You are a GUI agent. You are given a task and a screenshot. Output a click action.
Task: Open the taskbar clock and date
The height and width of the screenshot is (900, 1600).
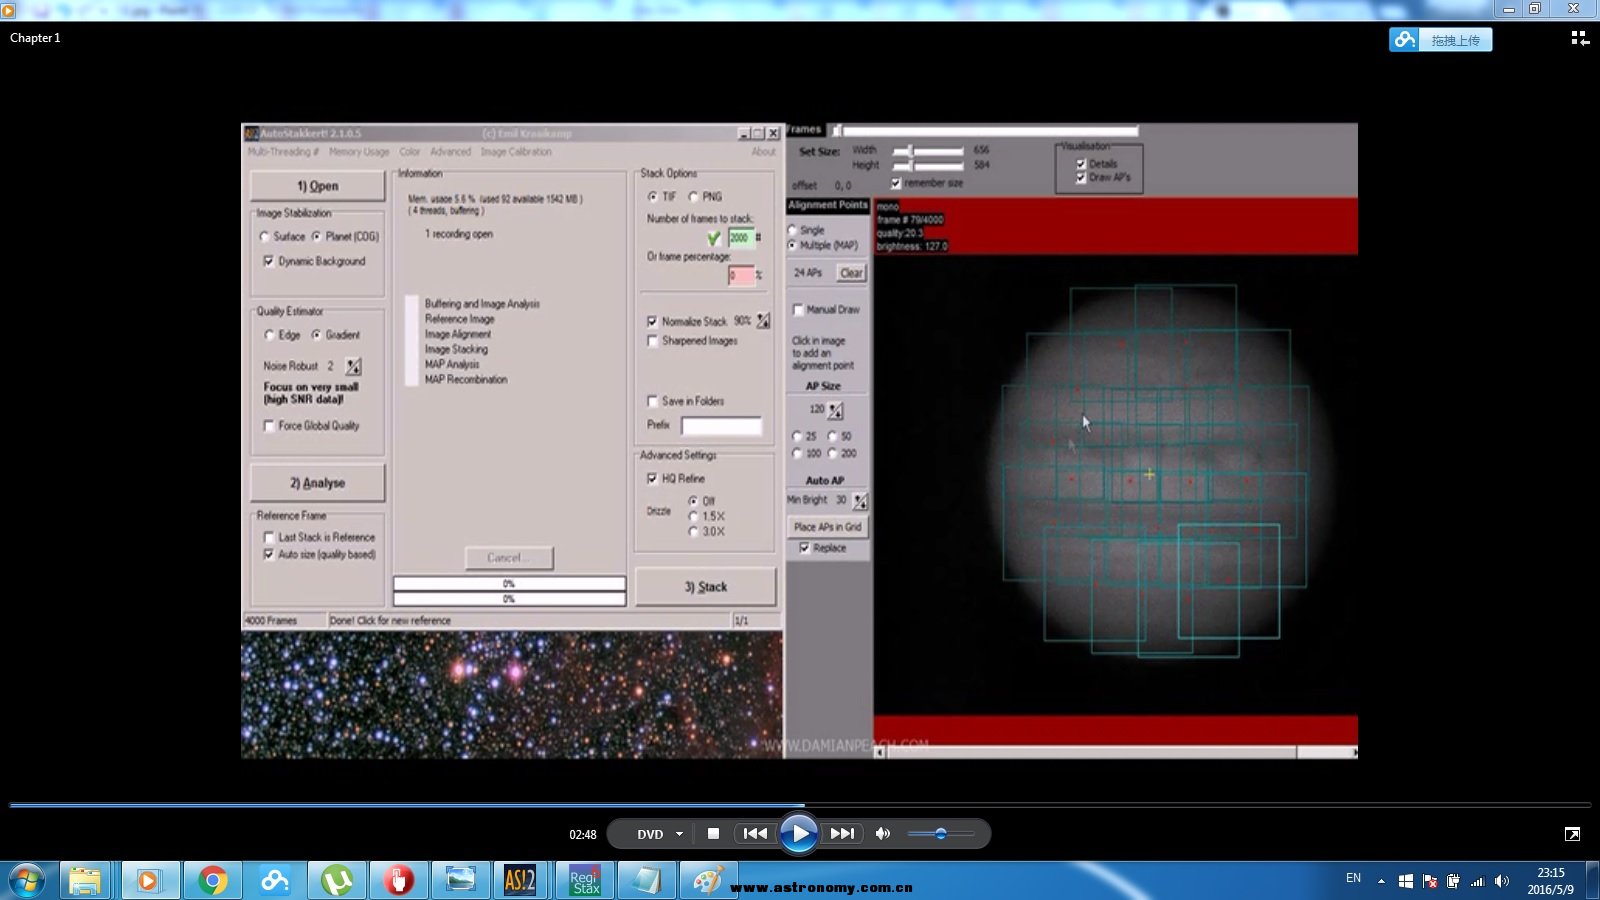pos(1550,881)
